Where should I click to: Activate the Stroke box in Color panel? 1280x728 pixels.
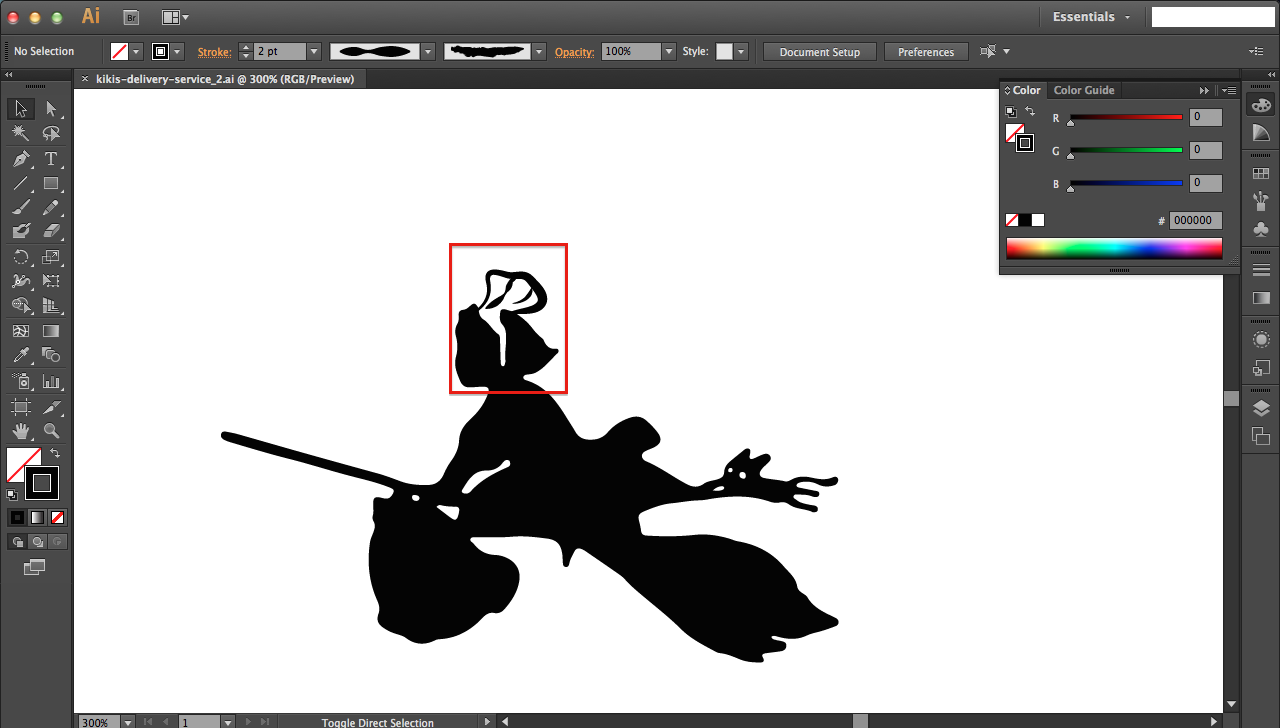tap(1025, 143)
